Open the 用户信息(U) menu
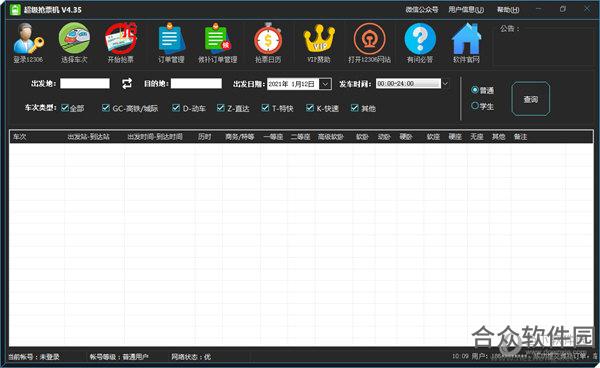600x368 pixels. point(466,10)
